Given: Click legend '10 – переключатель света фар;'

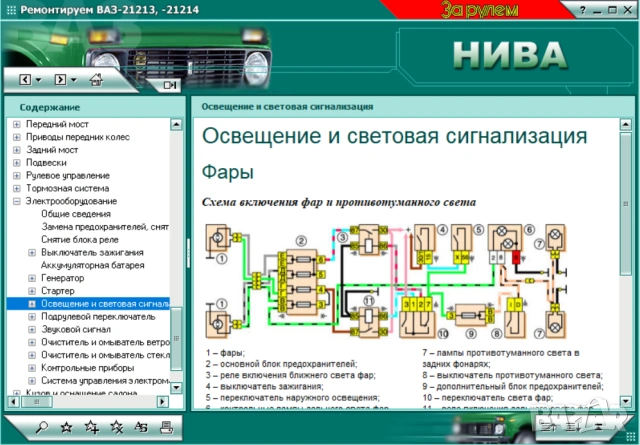Looking at the screenshot, I should click(x=488, y=398).
